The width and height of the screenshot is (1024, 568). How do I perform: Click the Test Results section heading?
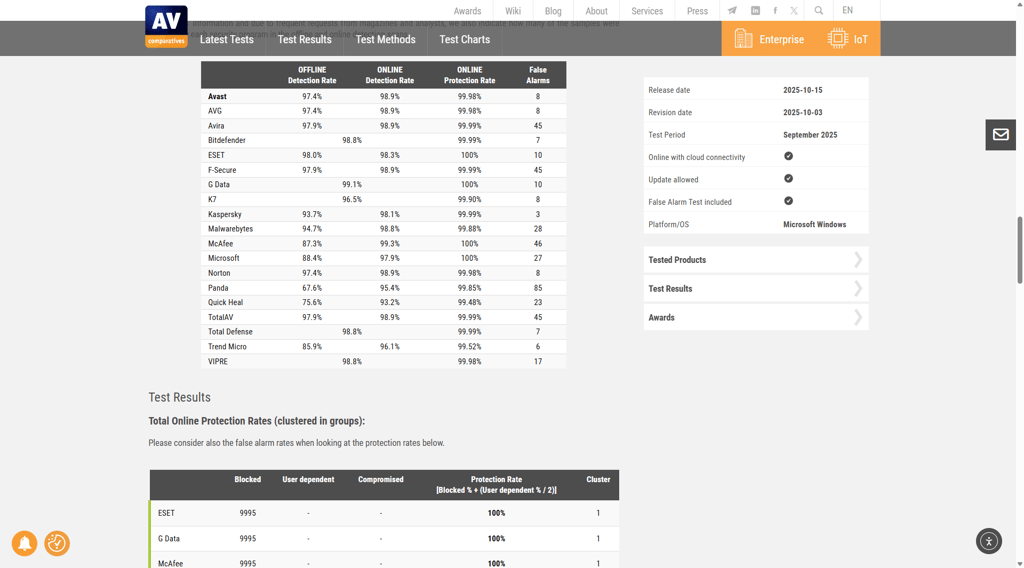coord(180,397)
